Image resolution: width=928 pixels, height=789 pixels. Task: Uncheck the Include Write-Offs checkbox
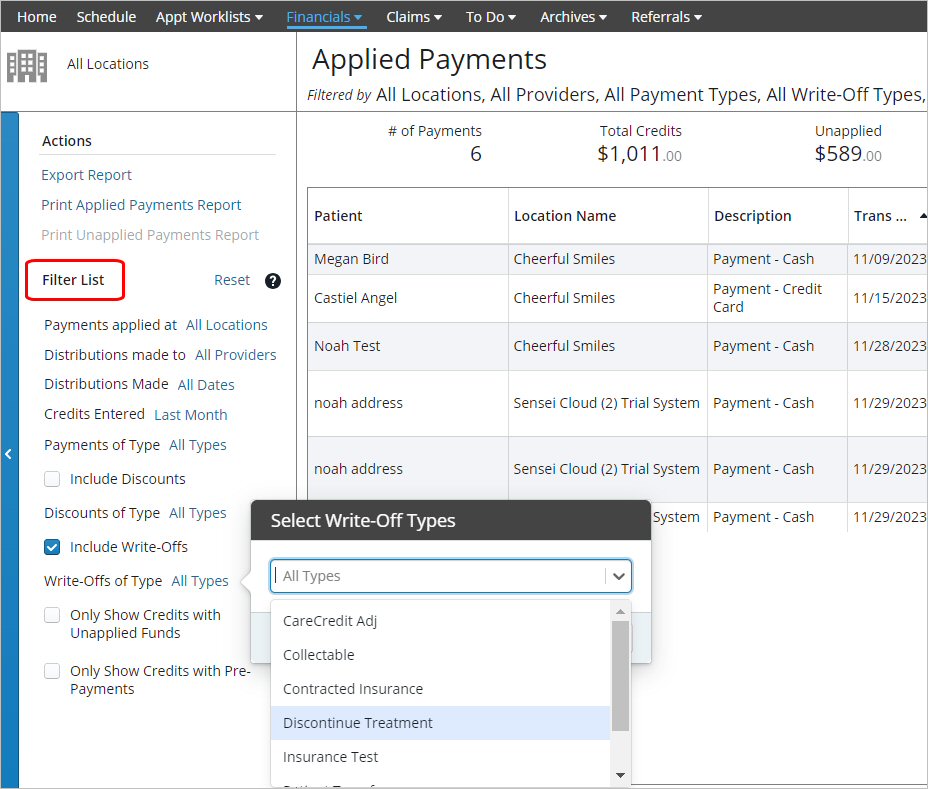pos(53,547)
